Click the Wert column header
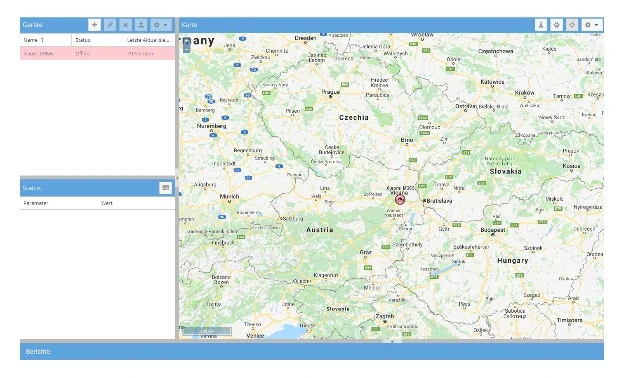This screenshot has height=378, width=623. pos(106,203)
